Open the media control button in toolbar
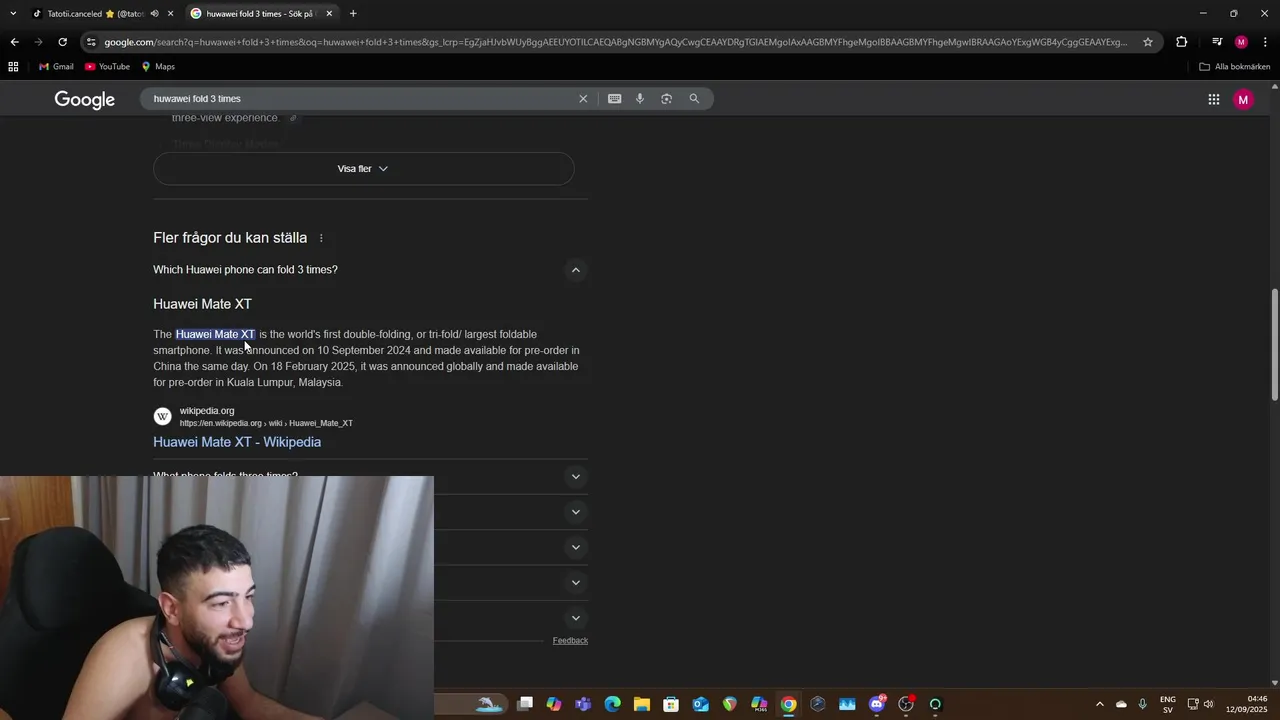Screen dimensions: 1280x720 pos(1216,42)
